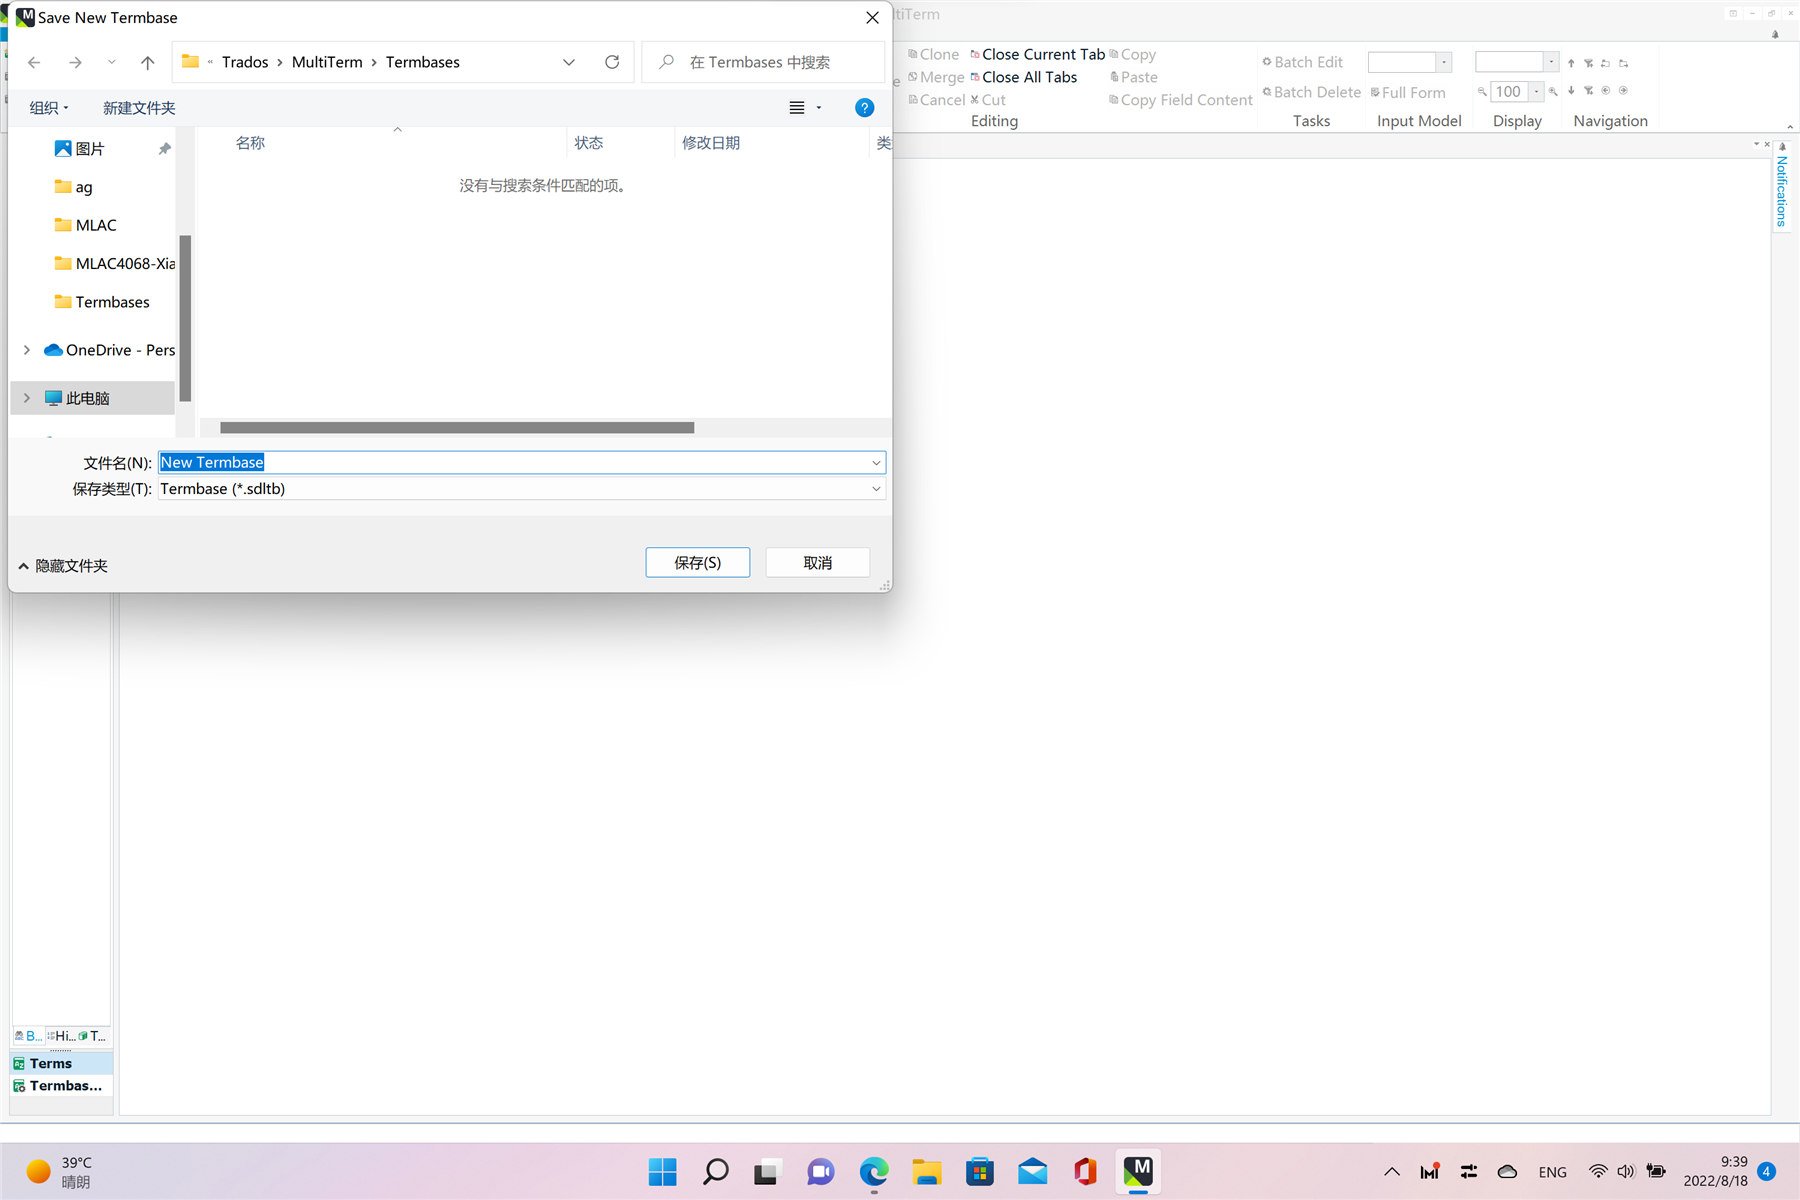Click Full Form in Input Model

[1407, 92]
